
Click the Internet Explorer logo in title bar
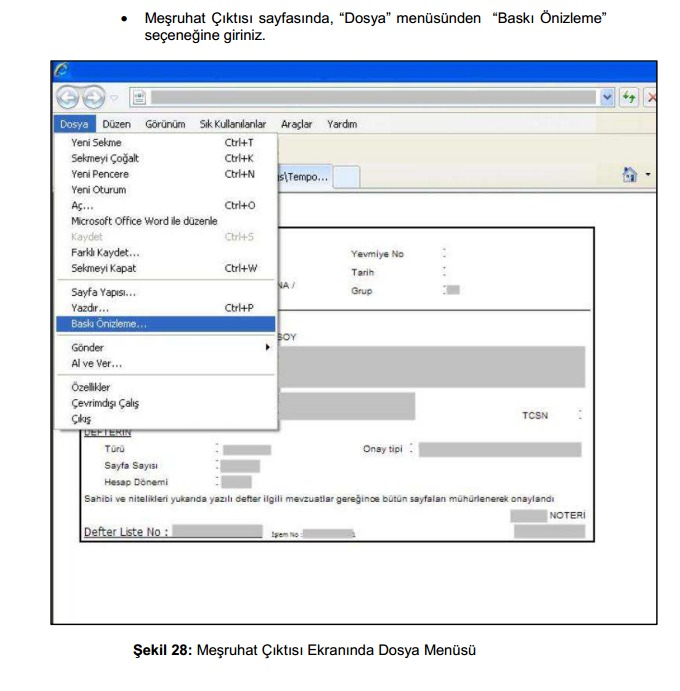pos(61,70)
